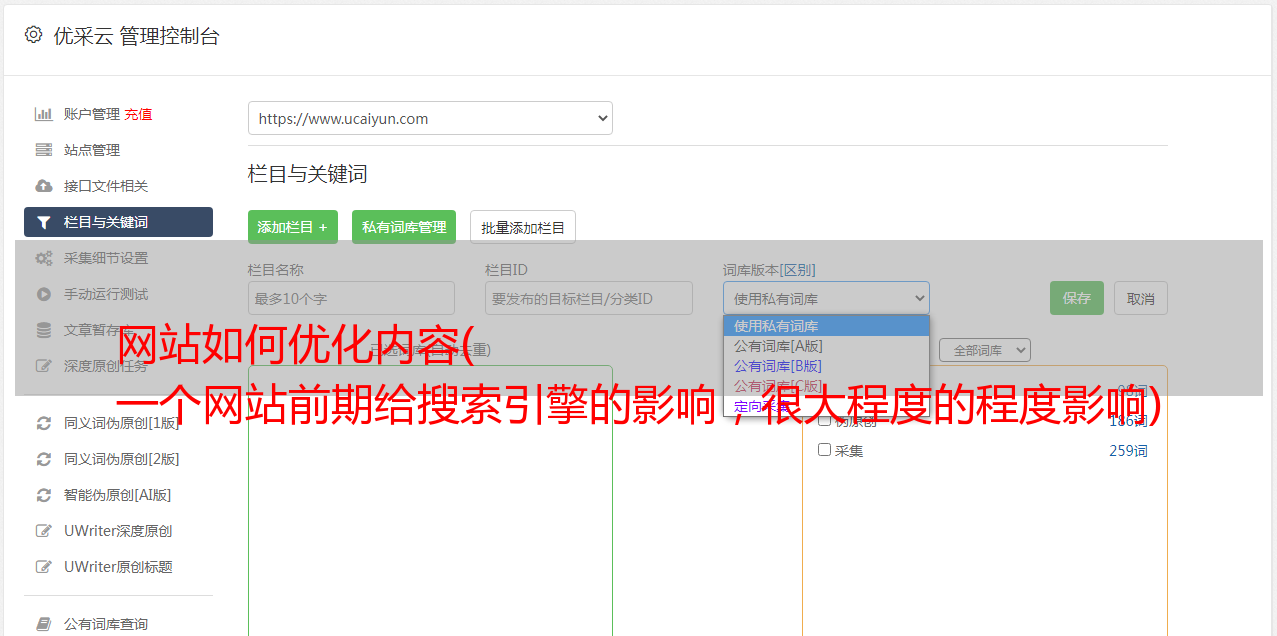The image size is (1277, 636).
Task: Focus the 栏目ID input field
Action: pos(589,298)
